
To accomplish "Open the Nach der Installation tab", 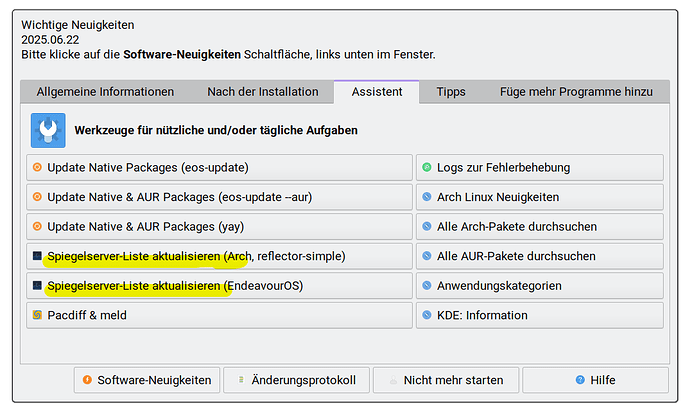I will click(x=263, y=92).
